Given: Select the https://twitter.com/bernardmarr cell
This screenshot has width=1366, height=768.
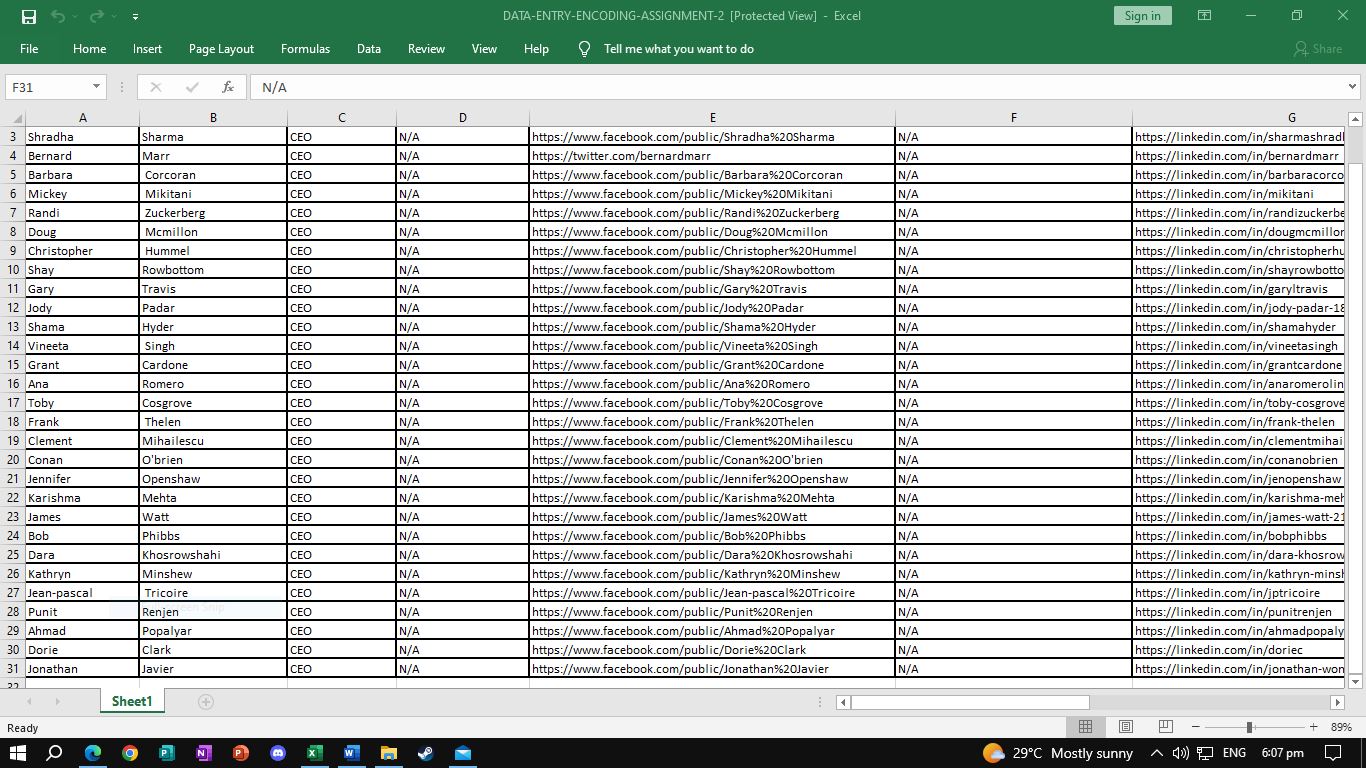Looking at the screenshot, I should click(712, 156).
